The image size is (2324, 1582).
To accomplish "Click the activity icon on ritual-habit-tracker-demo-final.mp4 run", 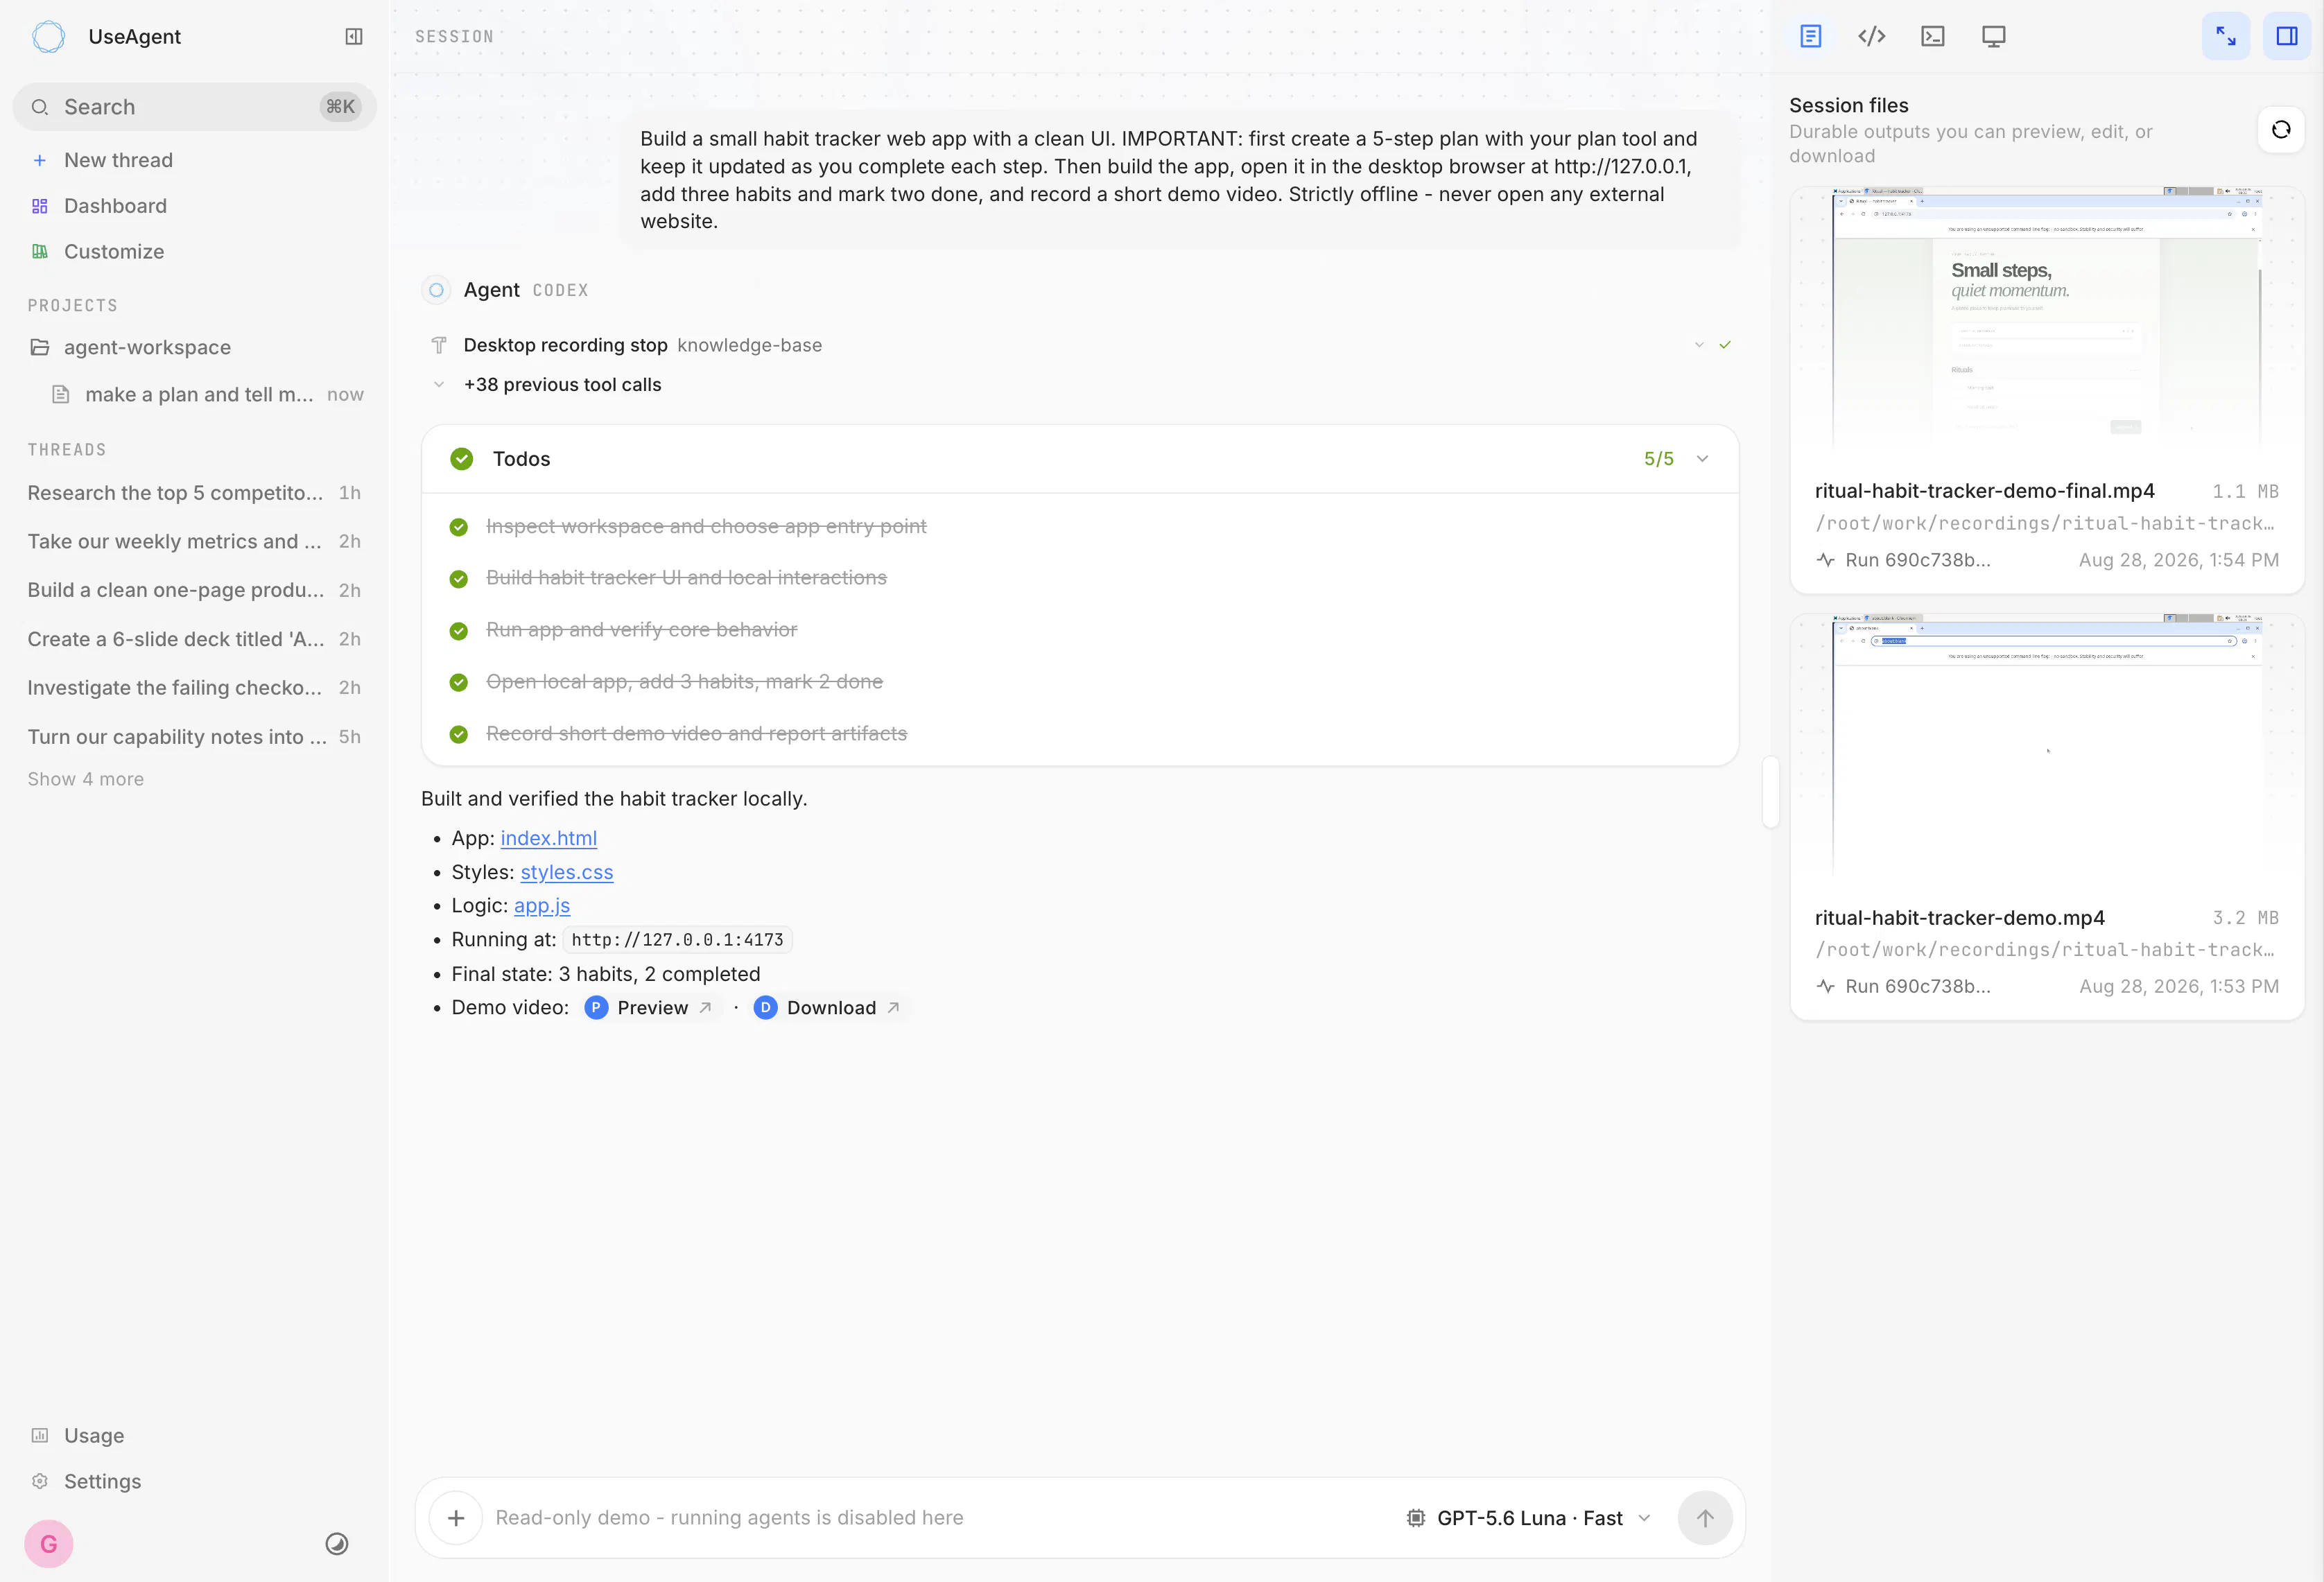I will (1826, 560).
